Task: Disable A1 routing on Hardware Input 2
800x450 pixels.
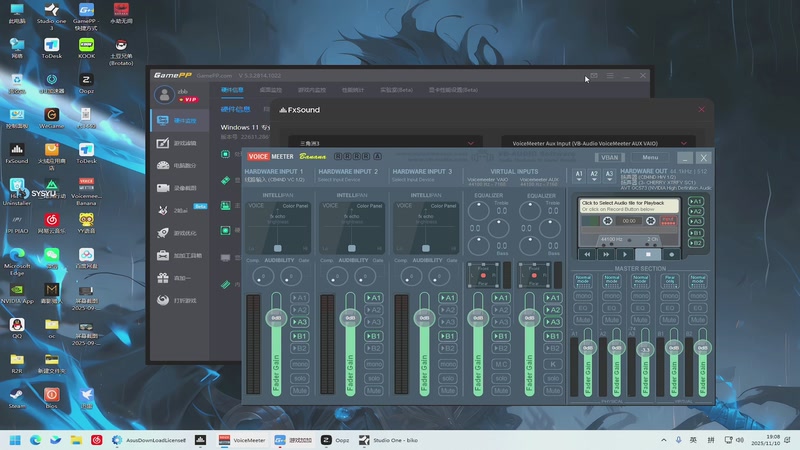Action: (x=373, y=297)
